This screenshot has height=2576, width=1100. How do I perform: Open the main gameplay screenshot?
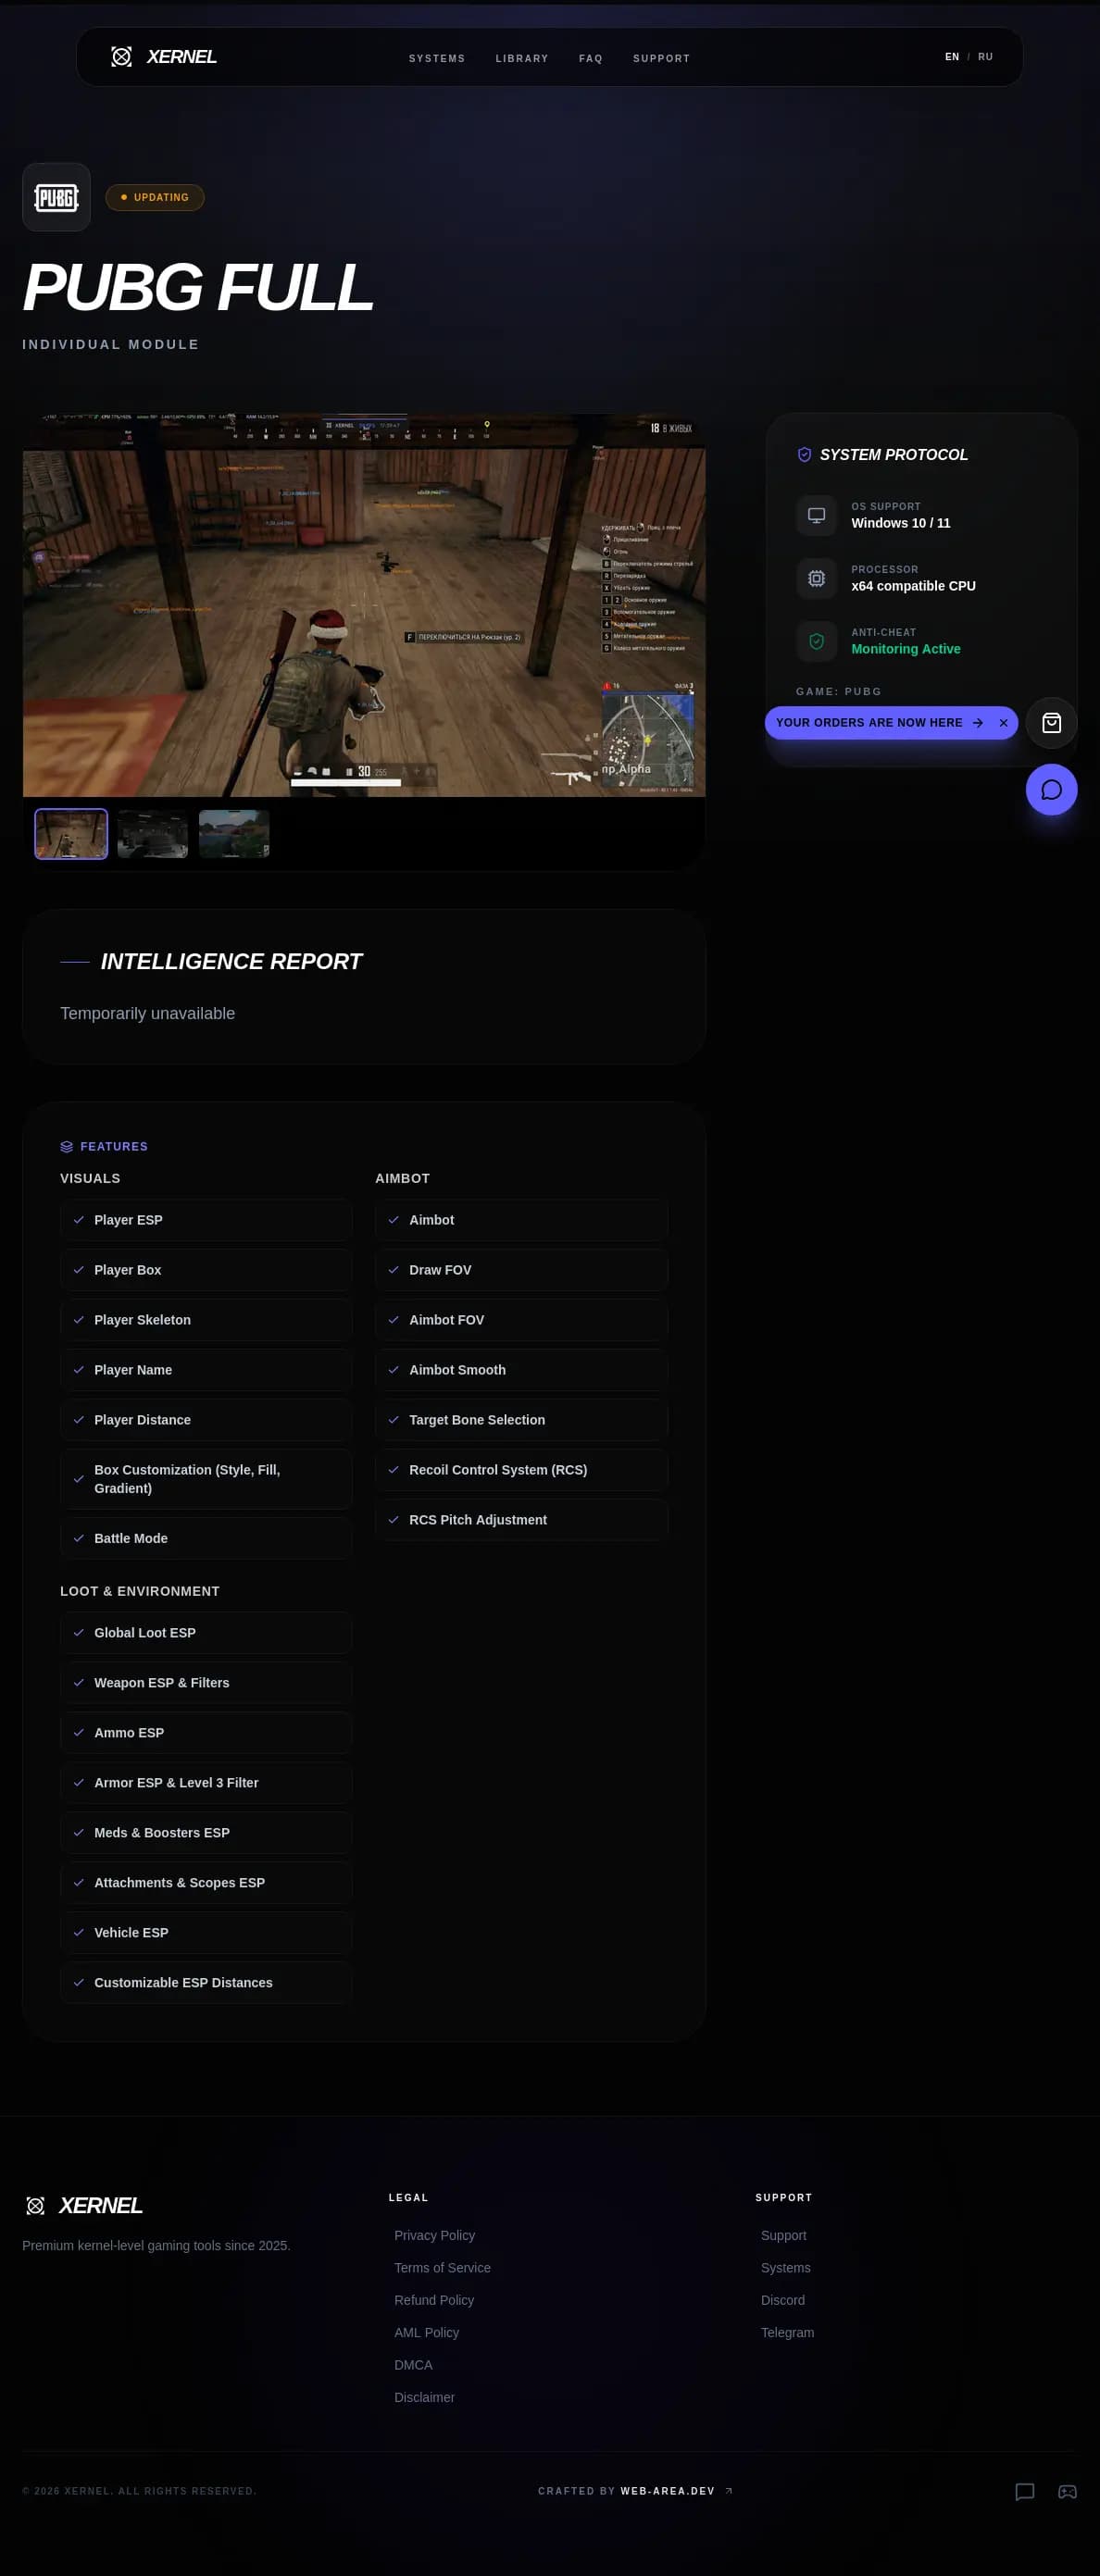point(364,605)
